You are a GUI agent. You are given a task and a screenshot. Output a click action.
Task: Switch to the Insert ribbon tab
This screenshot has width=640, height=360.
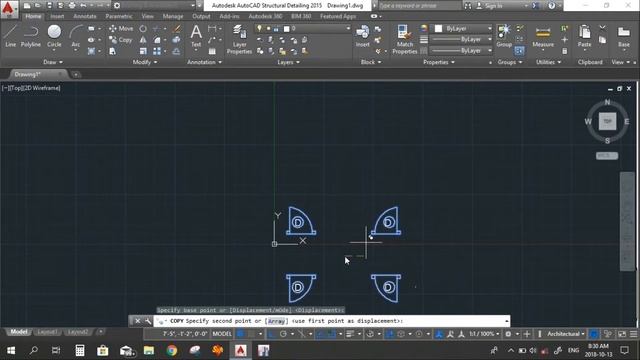coord(57,16)
